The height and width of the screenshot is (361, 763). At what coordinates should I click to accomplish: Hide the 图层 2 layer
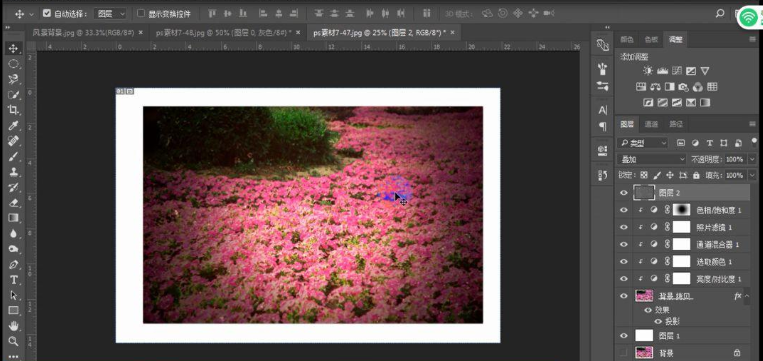pos(624,193)
